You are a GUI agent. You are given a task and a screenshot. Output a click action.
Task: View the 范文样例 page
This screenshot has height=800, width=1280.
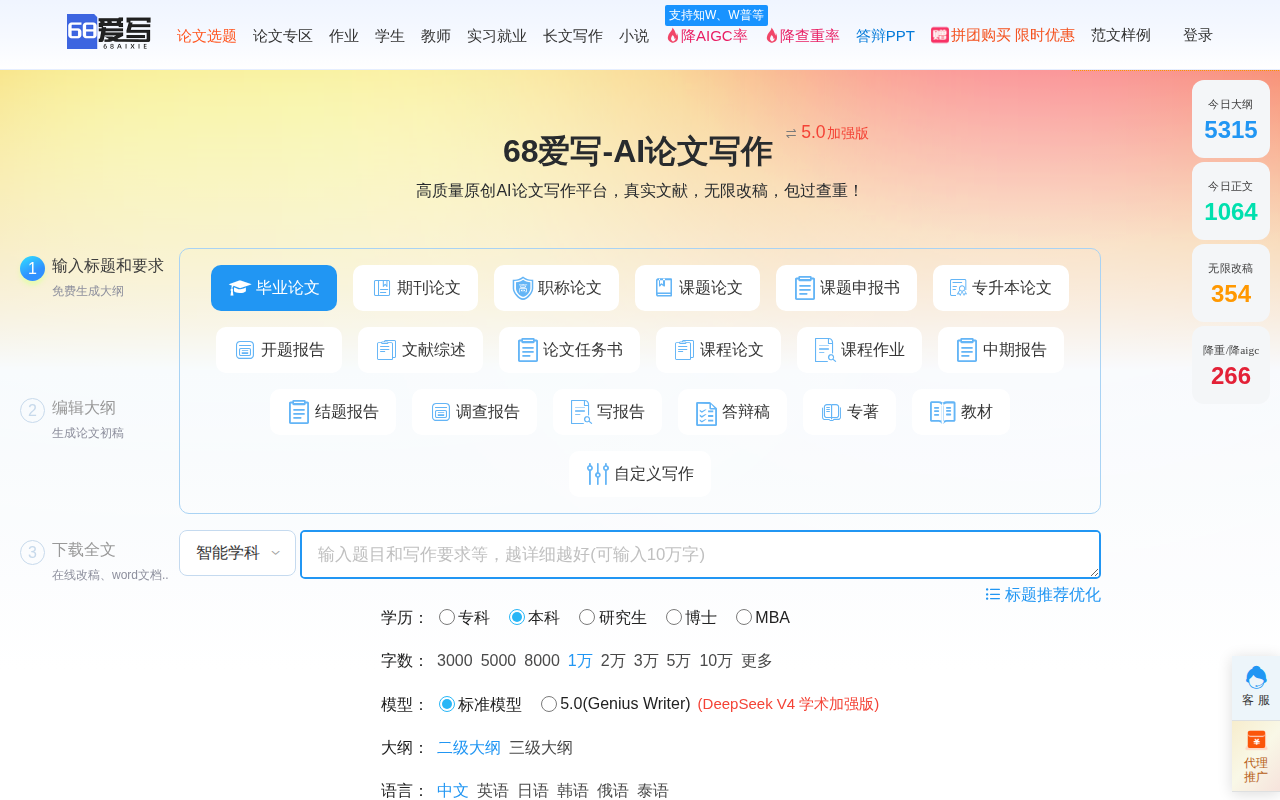[1121, 35]
